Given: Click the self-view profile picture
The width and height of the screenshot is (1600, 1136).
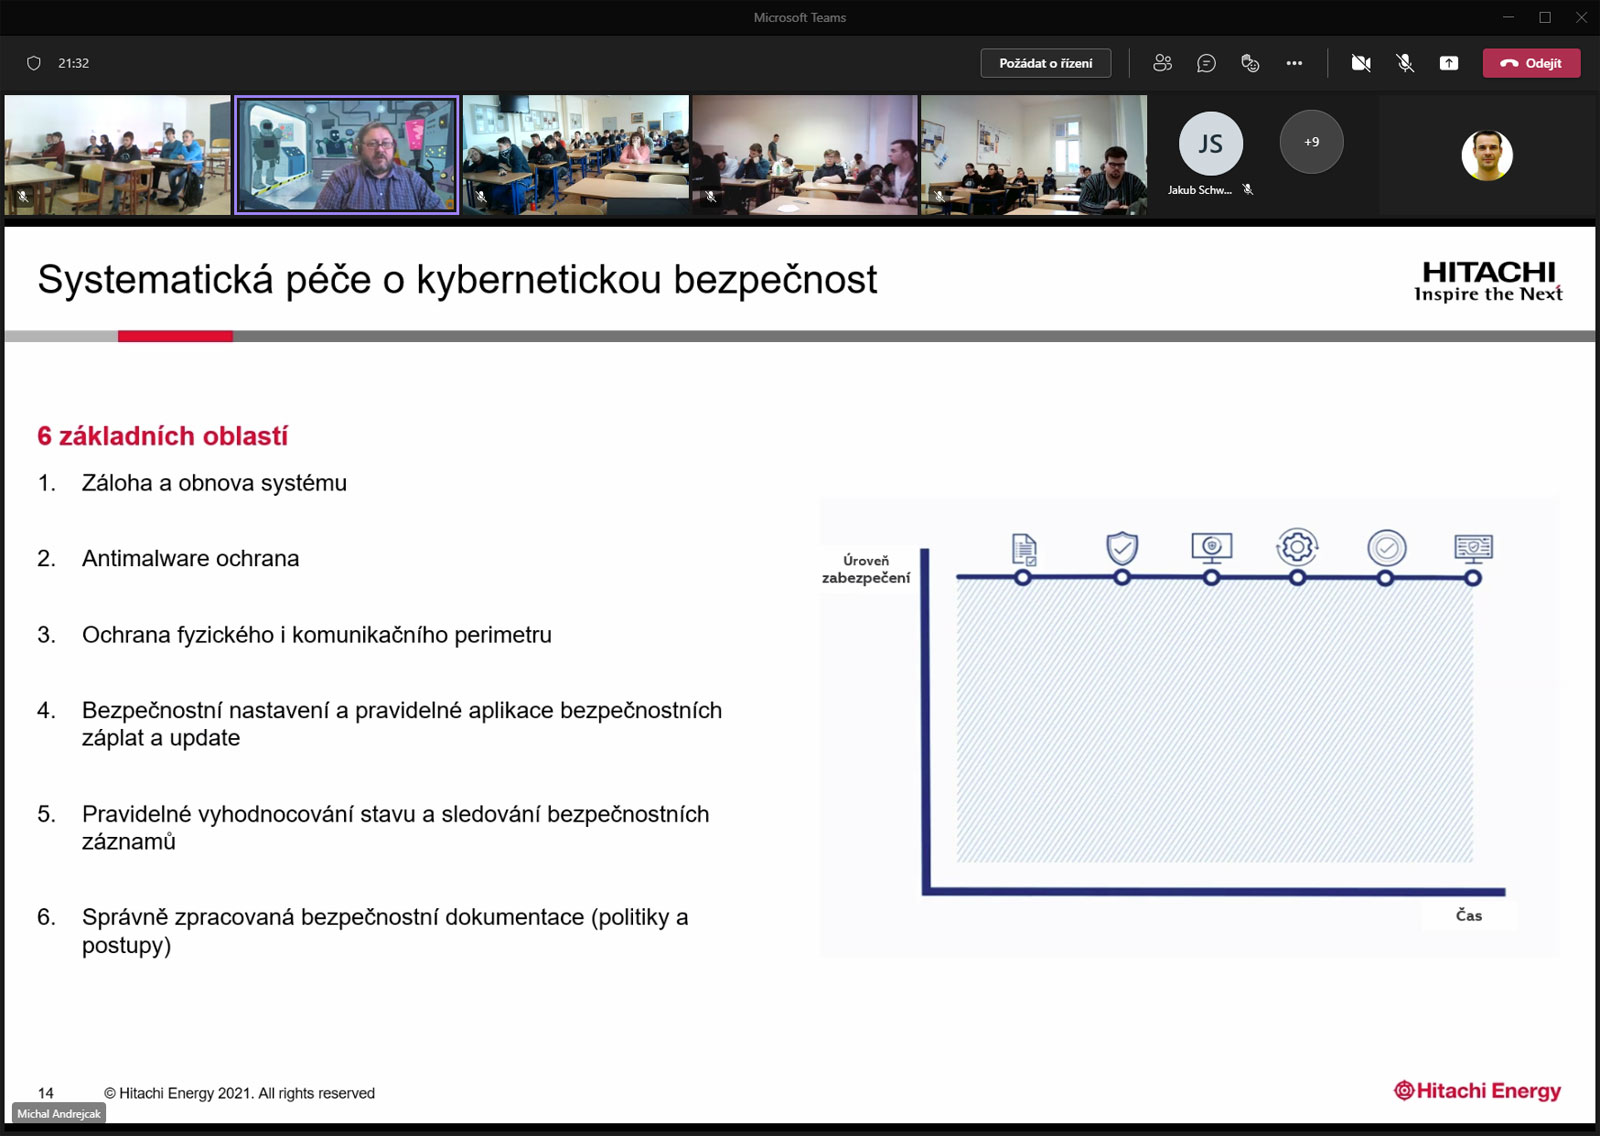Looking at the screenshot, I should (1486, 156).
